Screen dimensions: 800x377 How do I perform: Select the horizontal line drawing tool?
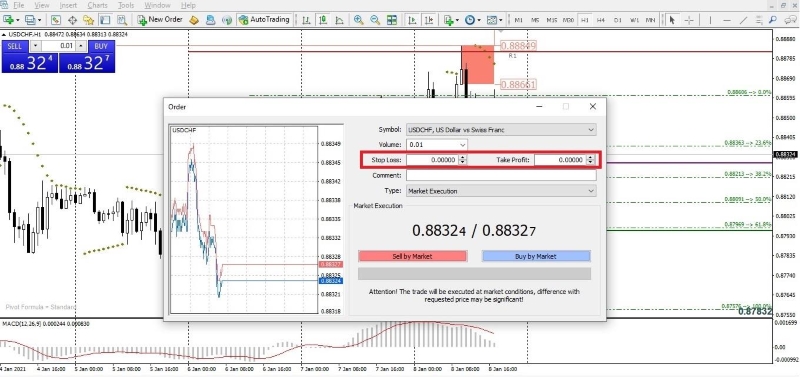point(727,20)
